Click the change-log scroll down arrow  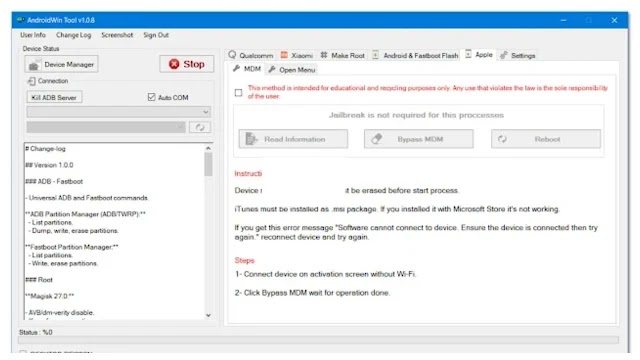[x=209, y=315]
